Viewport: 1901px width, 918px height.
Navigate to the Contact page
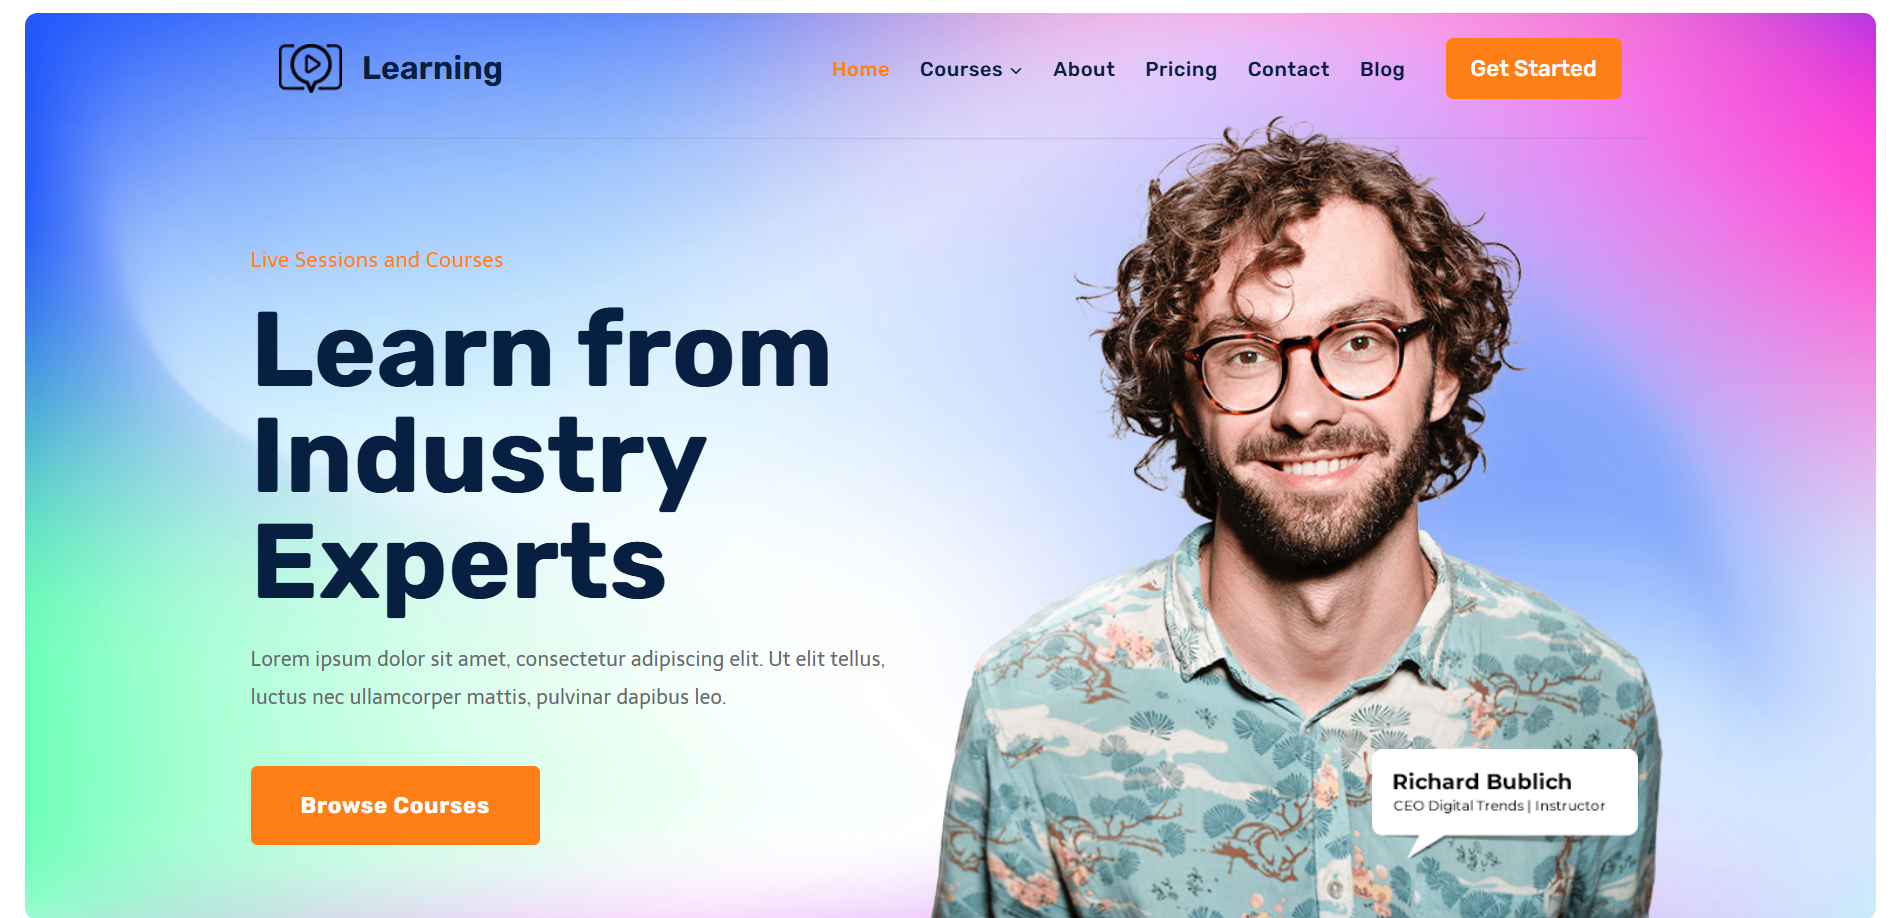coord(1288,69)
